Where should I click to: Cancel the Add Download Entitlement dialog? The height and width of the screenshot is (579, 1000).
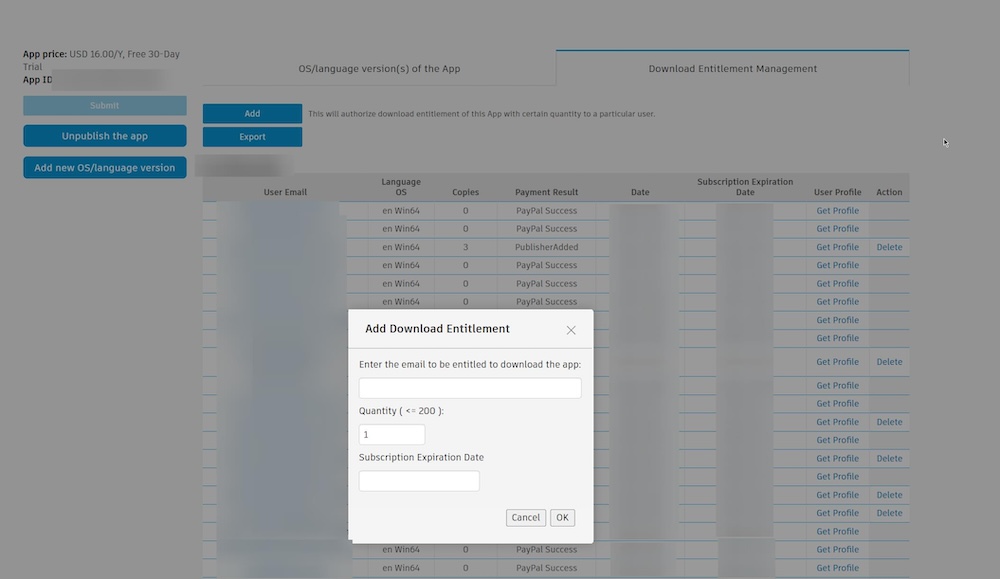525,517
